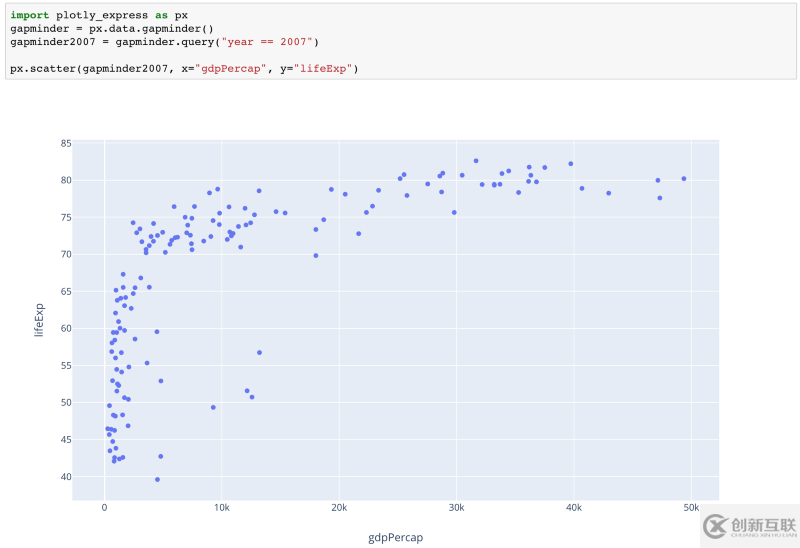The image size is (800, 548).
Task: Click the 80 tick label on y-axis
Action: pos(66,180)
